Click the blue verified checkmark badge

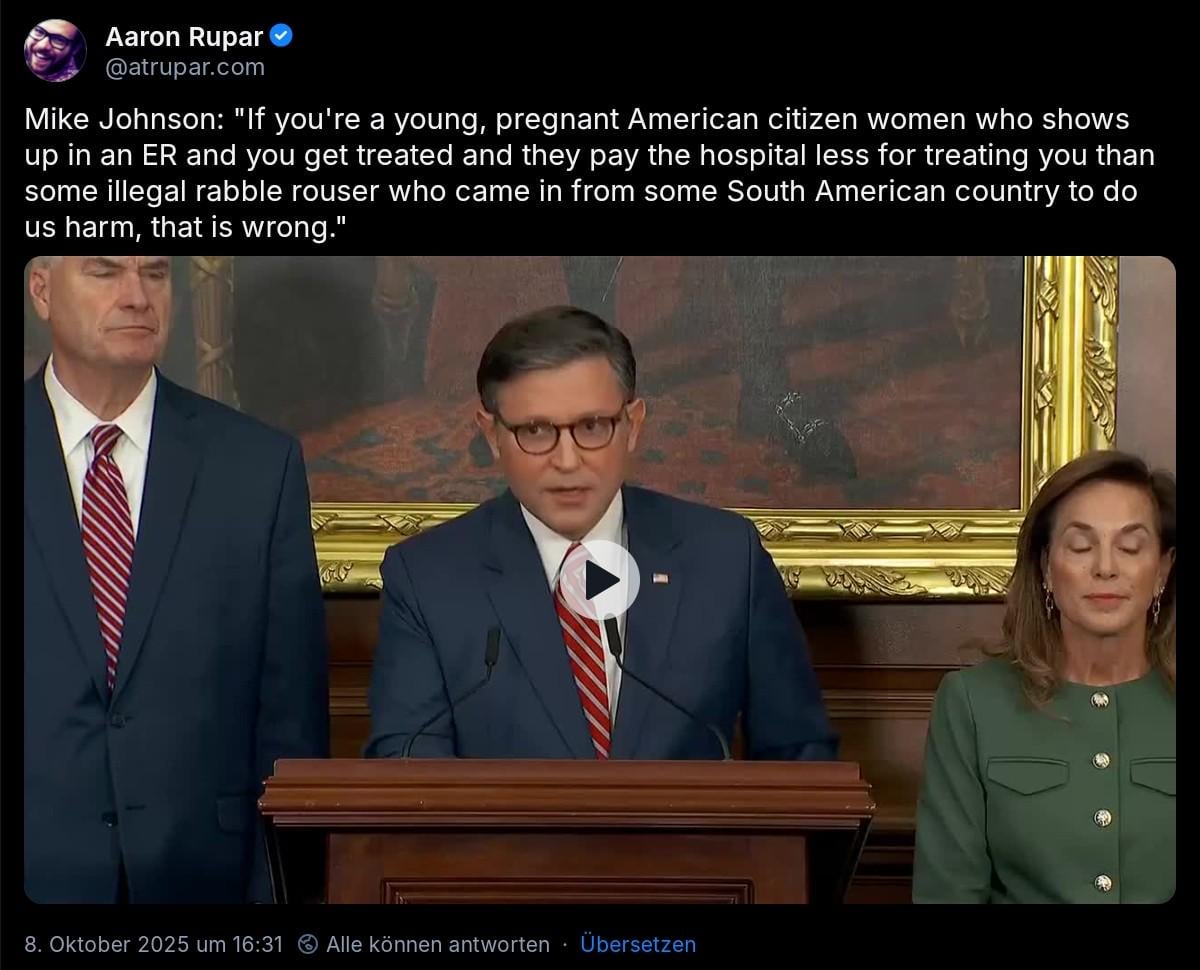(282, 37)
